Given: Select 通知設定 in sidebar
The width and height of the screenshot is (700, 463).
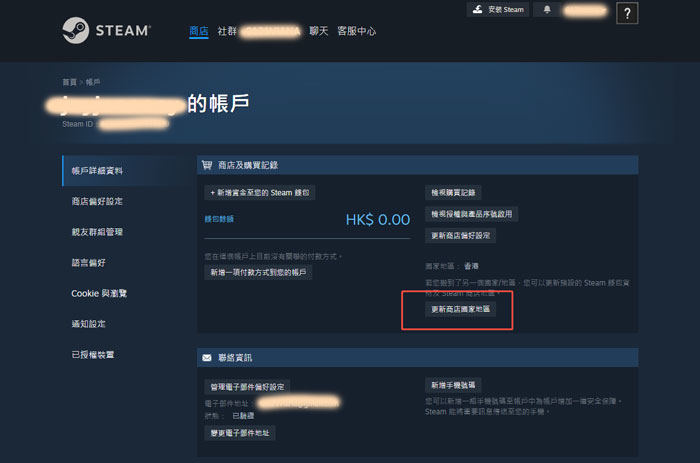Looking at the screenshot, I should pyautogui.click(x=88, y=324).
